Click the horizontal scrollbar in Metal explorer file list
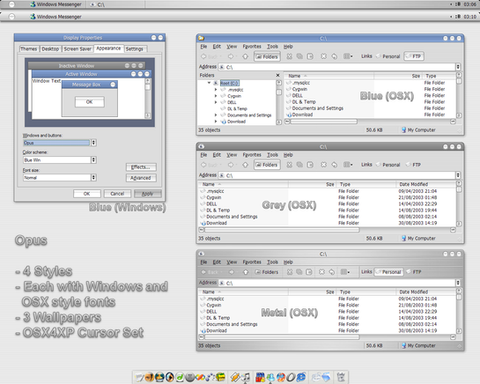480x384 pixels. click(x=327, y=337)
